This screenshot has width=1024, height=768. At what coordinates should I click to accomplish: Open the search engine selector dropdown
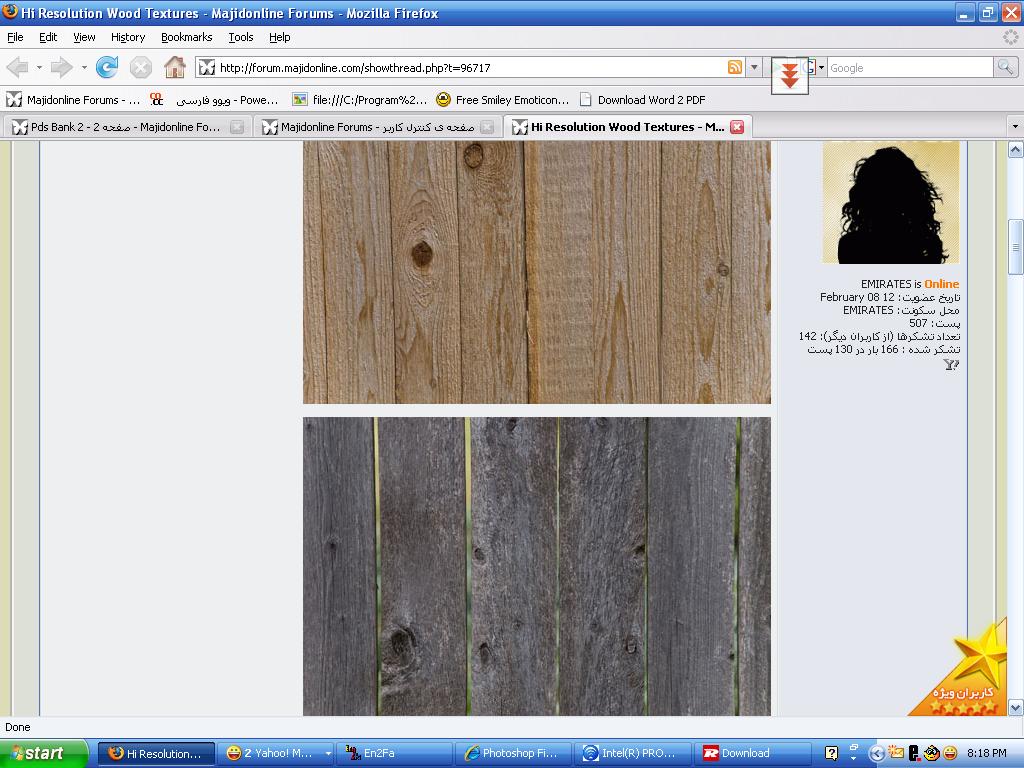(x=822, y=67)
